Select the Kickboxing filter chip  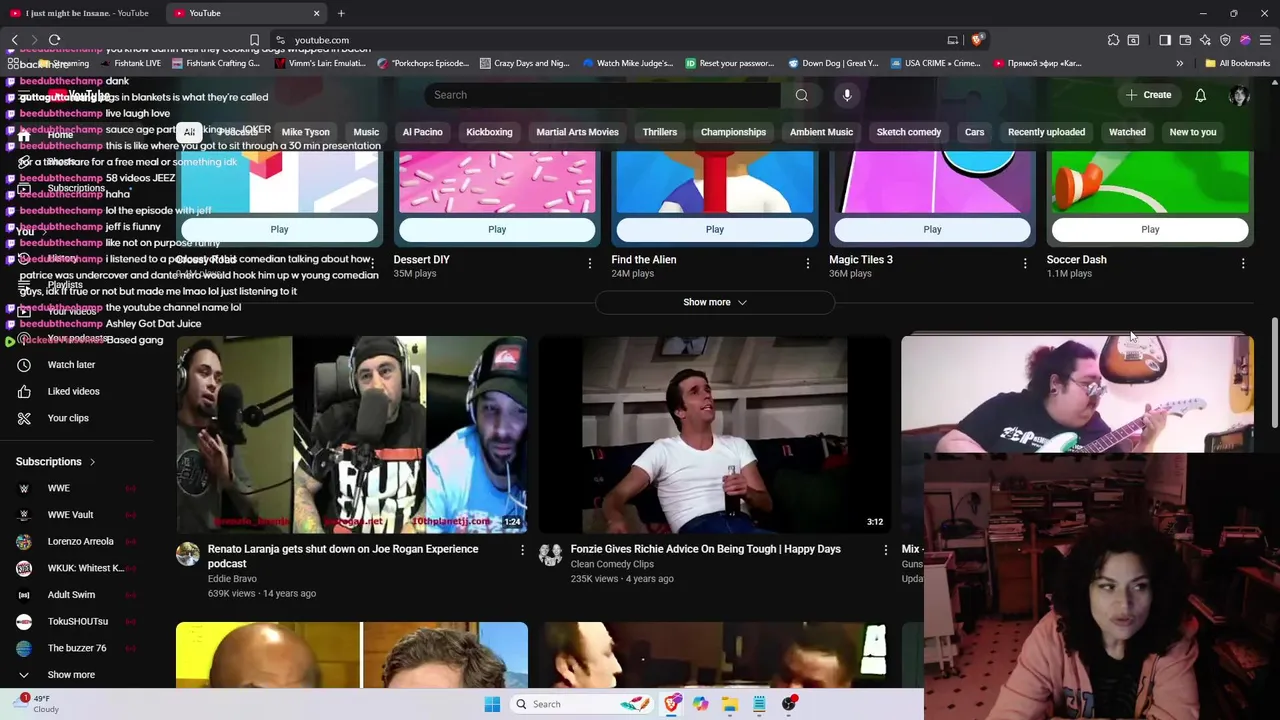(489, 132)
